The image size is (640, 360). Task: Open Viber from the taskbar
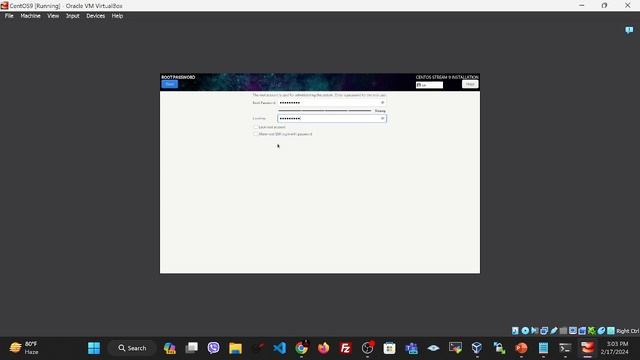[x=213, y=348]
